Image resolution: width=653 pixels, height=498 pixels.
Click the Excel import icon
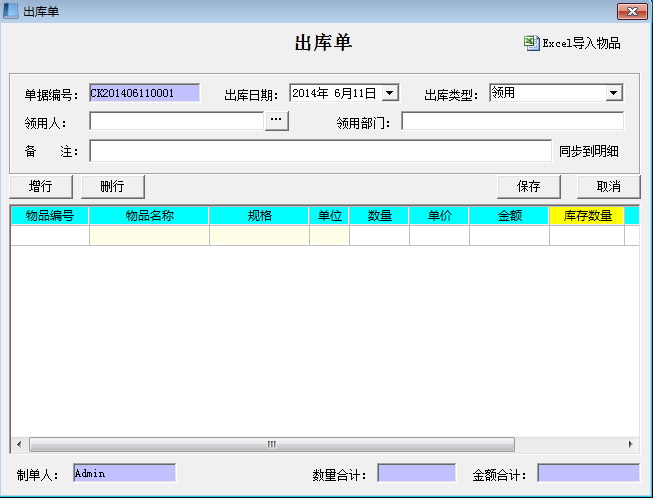pos(531,43)
